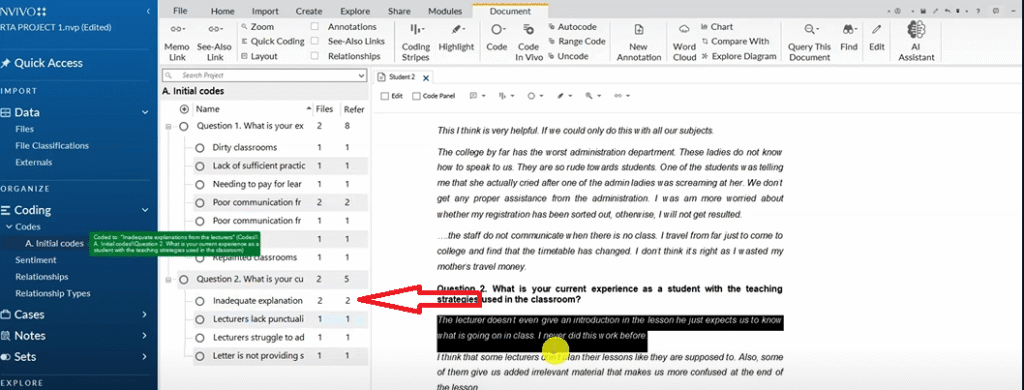Run Autocode on the document
Viewport: 1024px width, 390px height.
572,27
